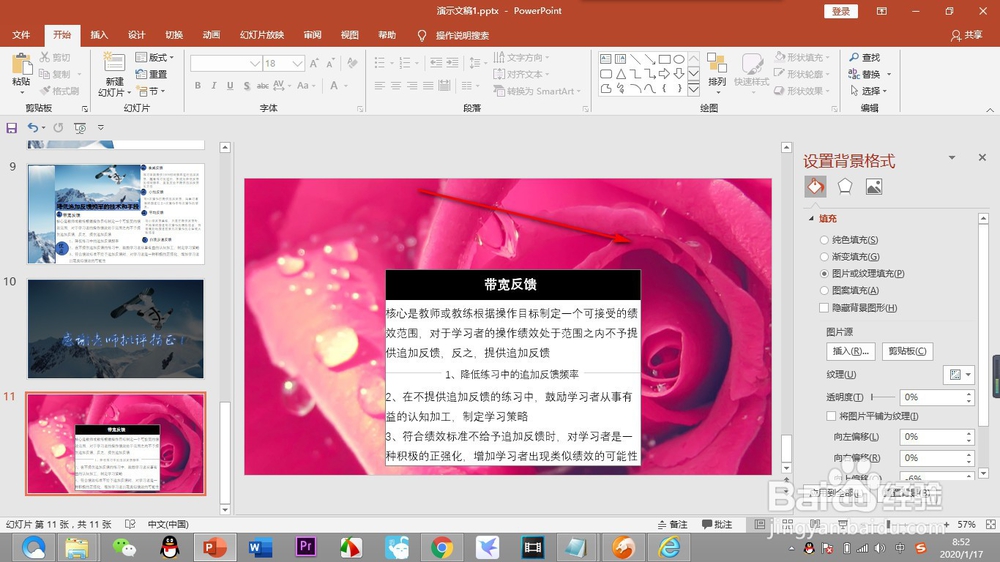The image size is (1000, 562).
Task: Open Word from the taskbar
Action: coord(260,547)
